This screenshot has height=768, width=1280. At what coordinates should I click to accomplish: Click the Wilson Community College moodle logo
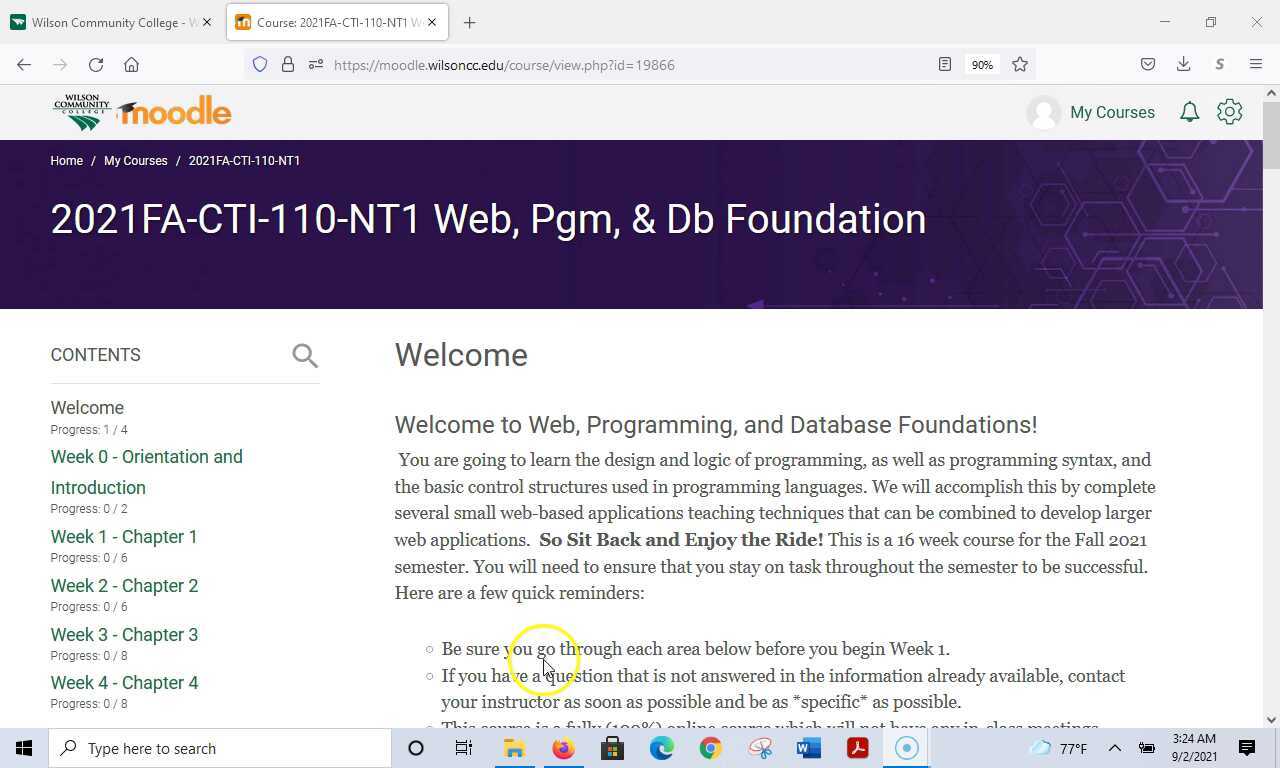click(140, 111)
